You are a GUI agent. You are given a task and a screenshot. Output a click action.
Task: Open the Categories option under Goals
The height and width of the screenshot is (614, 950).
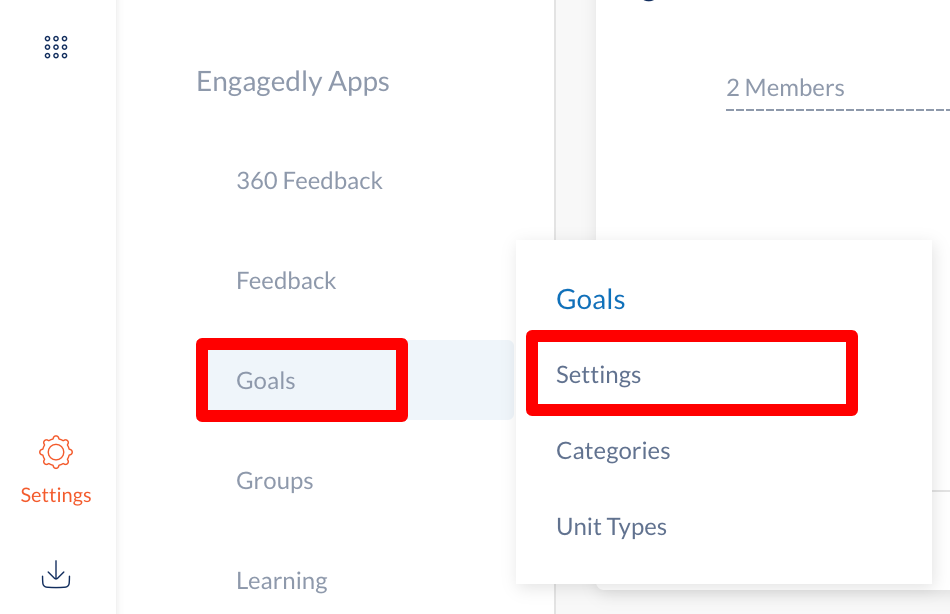613,450
